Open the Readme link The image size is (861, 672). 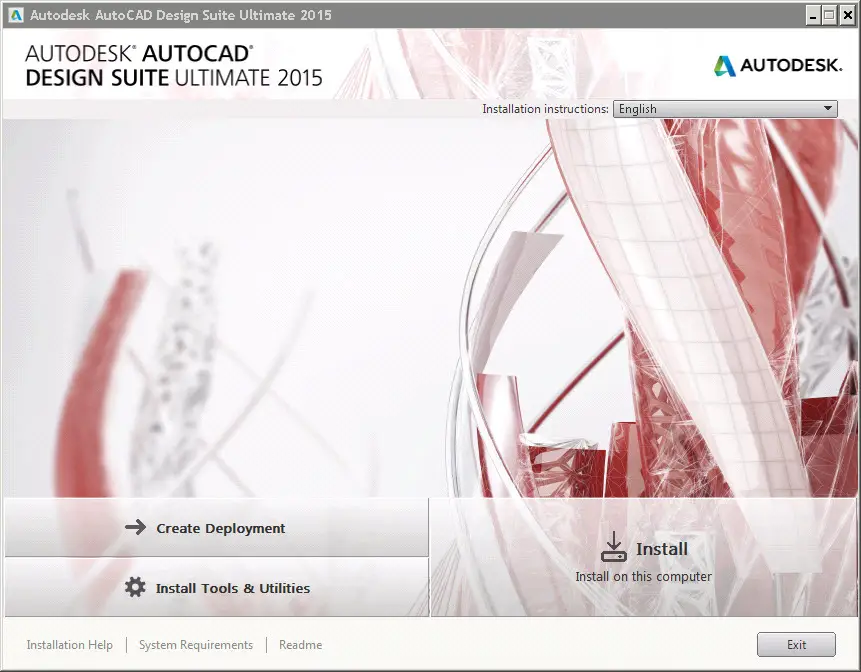[300, 645]
